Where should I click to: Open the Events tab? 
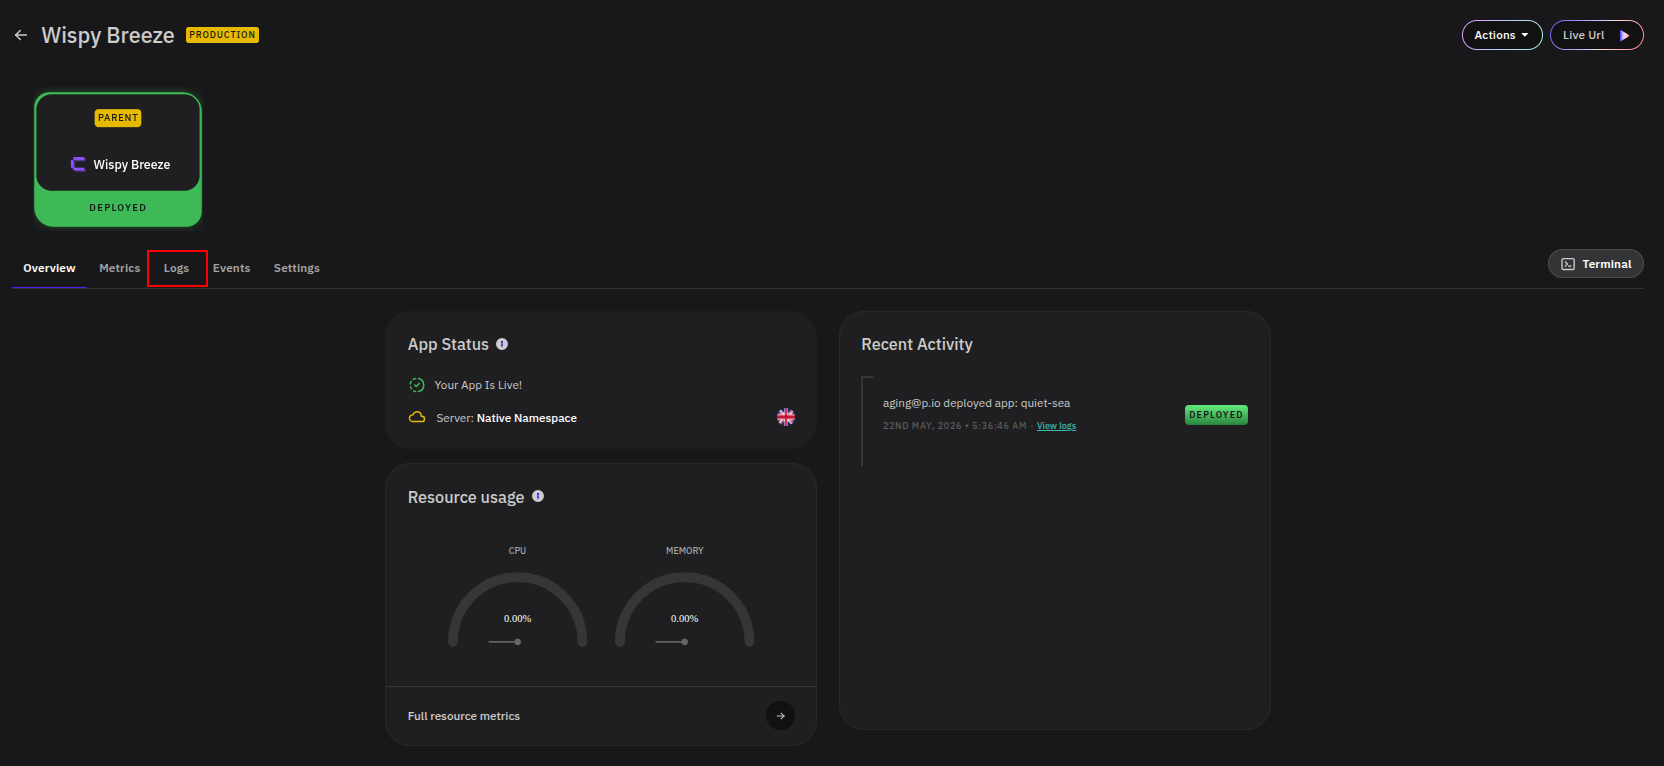(x=231, y=268)
